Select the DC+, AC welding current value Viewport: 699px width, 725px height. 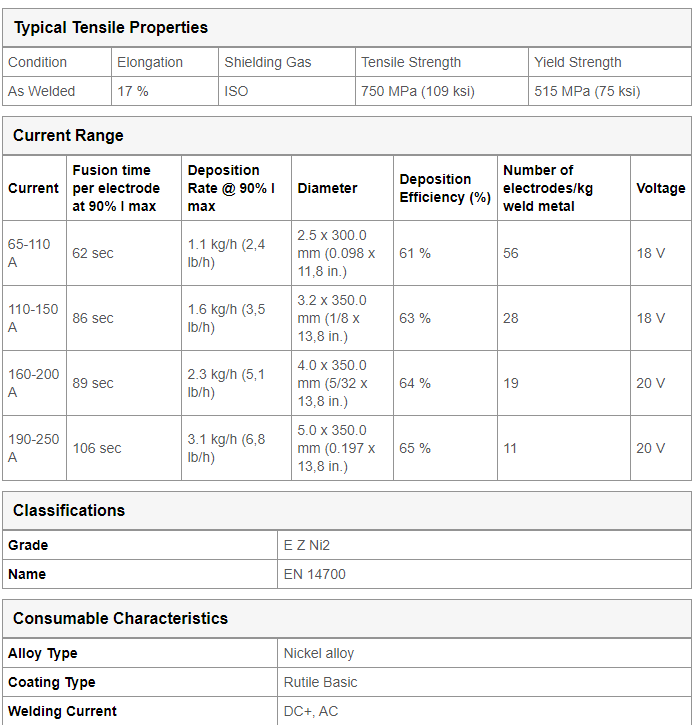click(x=484, y=712)
